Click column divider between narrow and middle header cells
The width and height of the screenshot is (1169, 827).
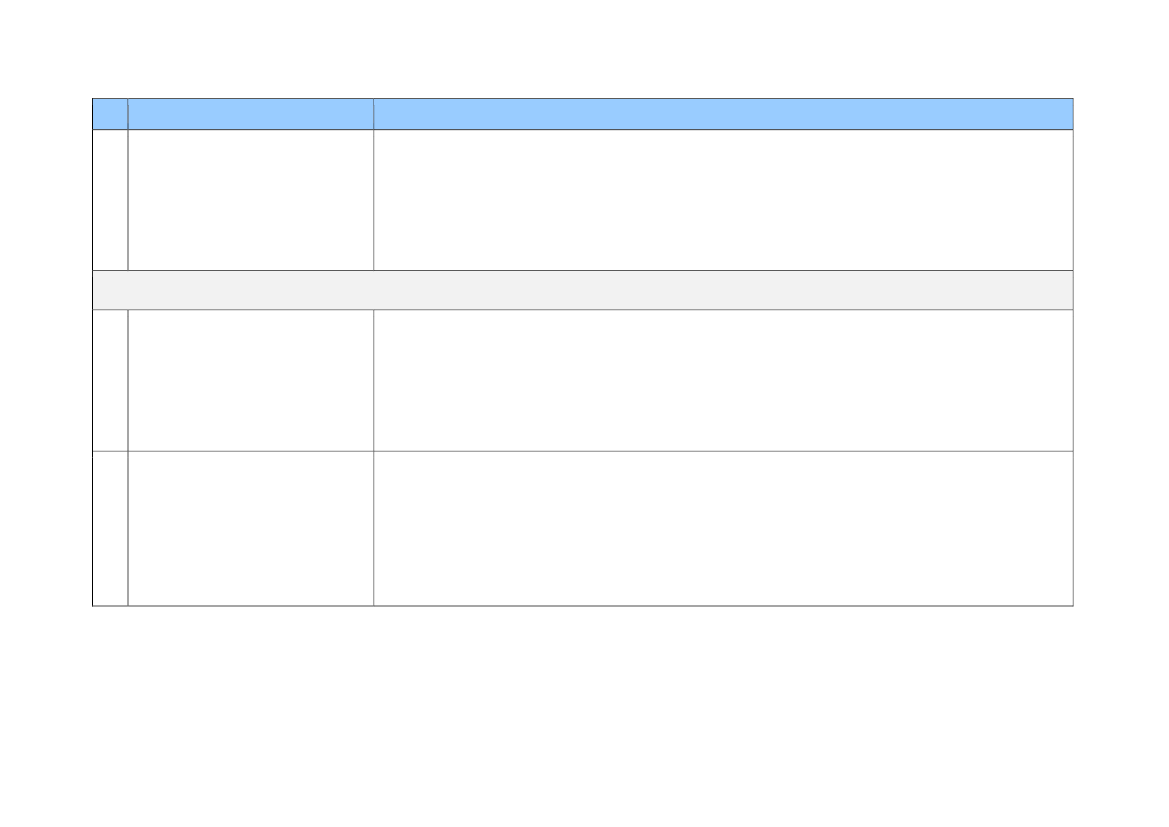127,114
